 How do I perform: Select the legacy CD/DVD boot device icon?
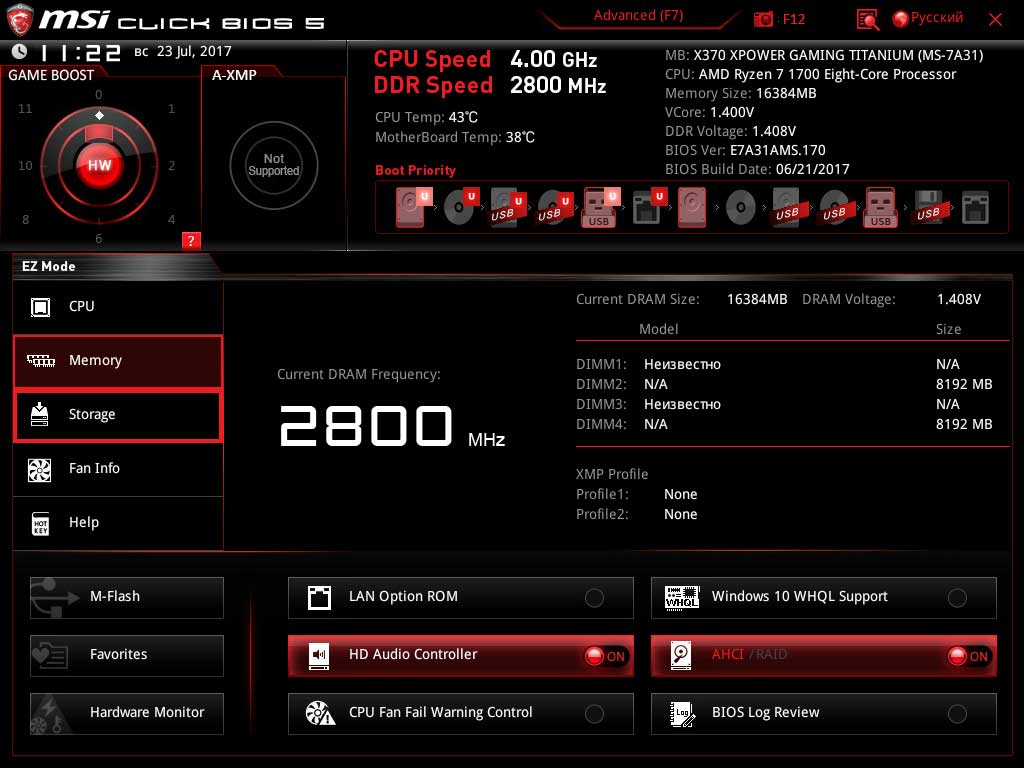[x=741, y=208]
